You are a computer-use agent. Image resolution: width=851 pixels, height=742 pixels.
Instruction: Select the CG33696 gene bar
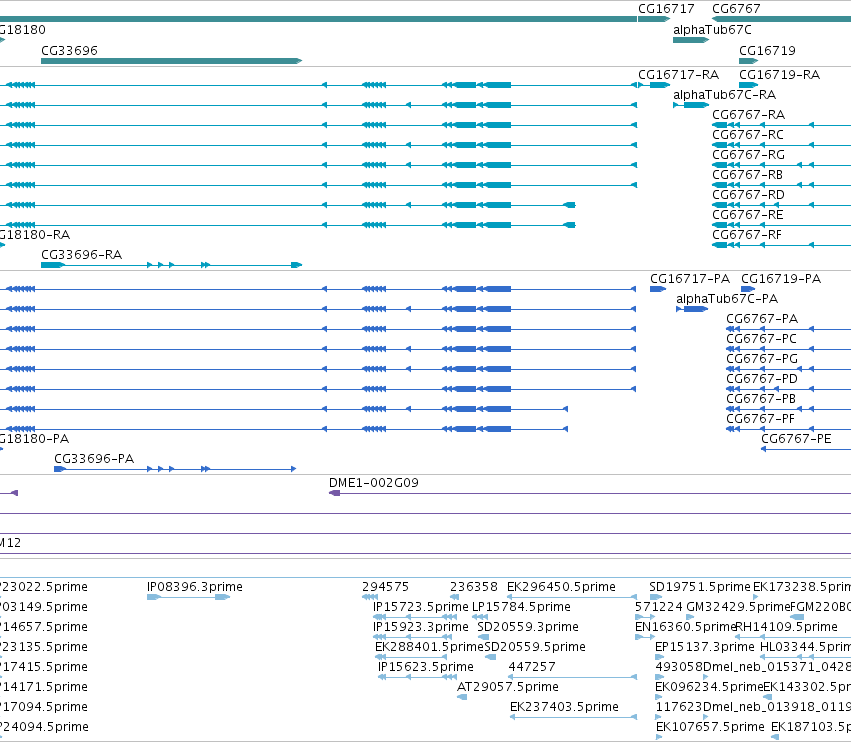tap(172, 61)
